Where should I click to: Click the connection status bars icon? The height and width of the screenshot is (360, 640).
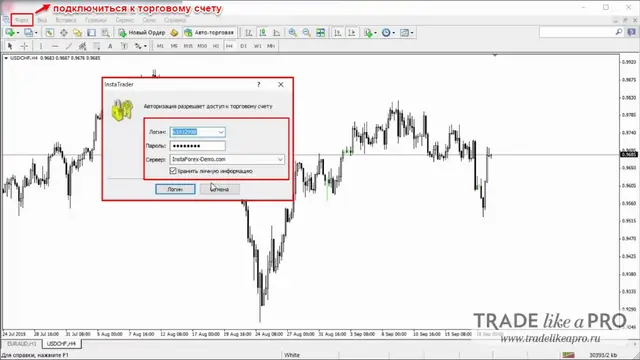(568, 355)
